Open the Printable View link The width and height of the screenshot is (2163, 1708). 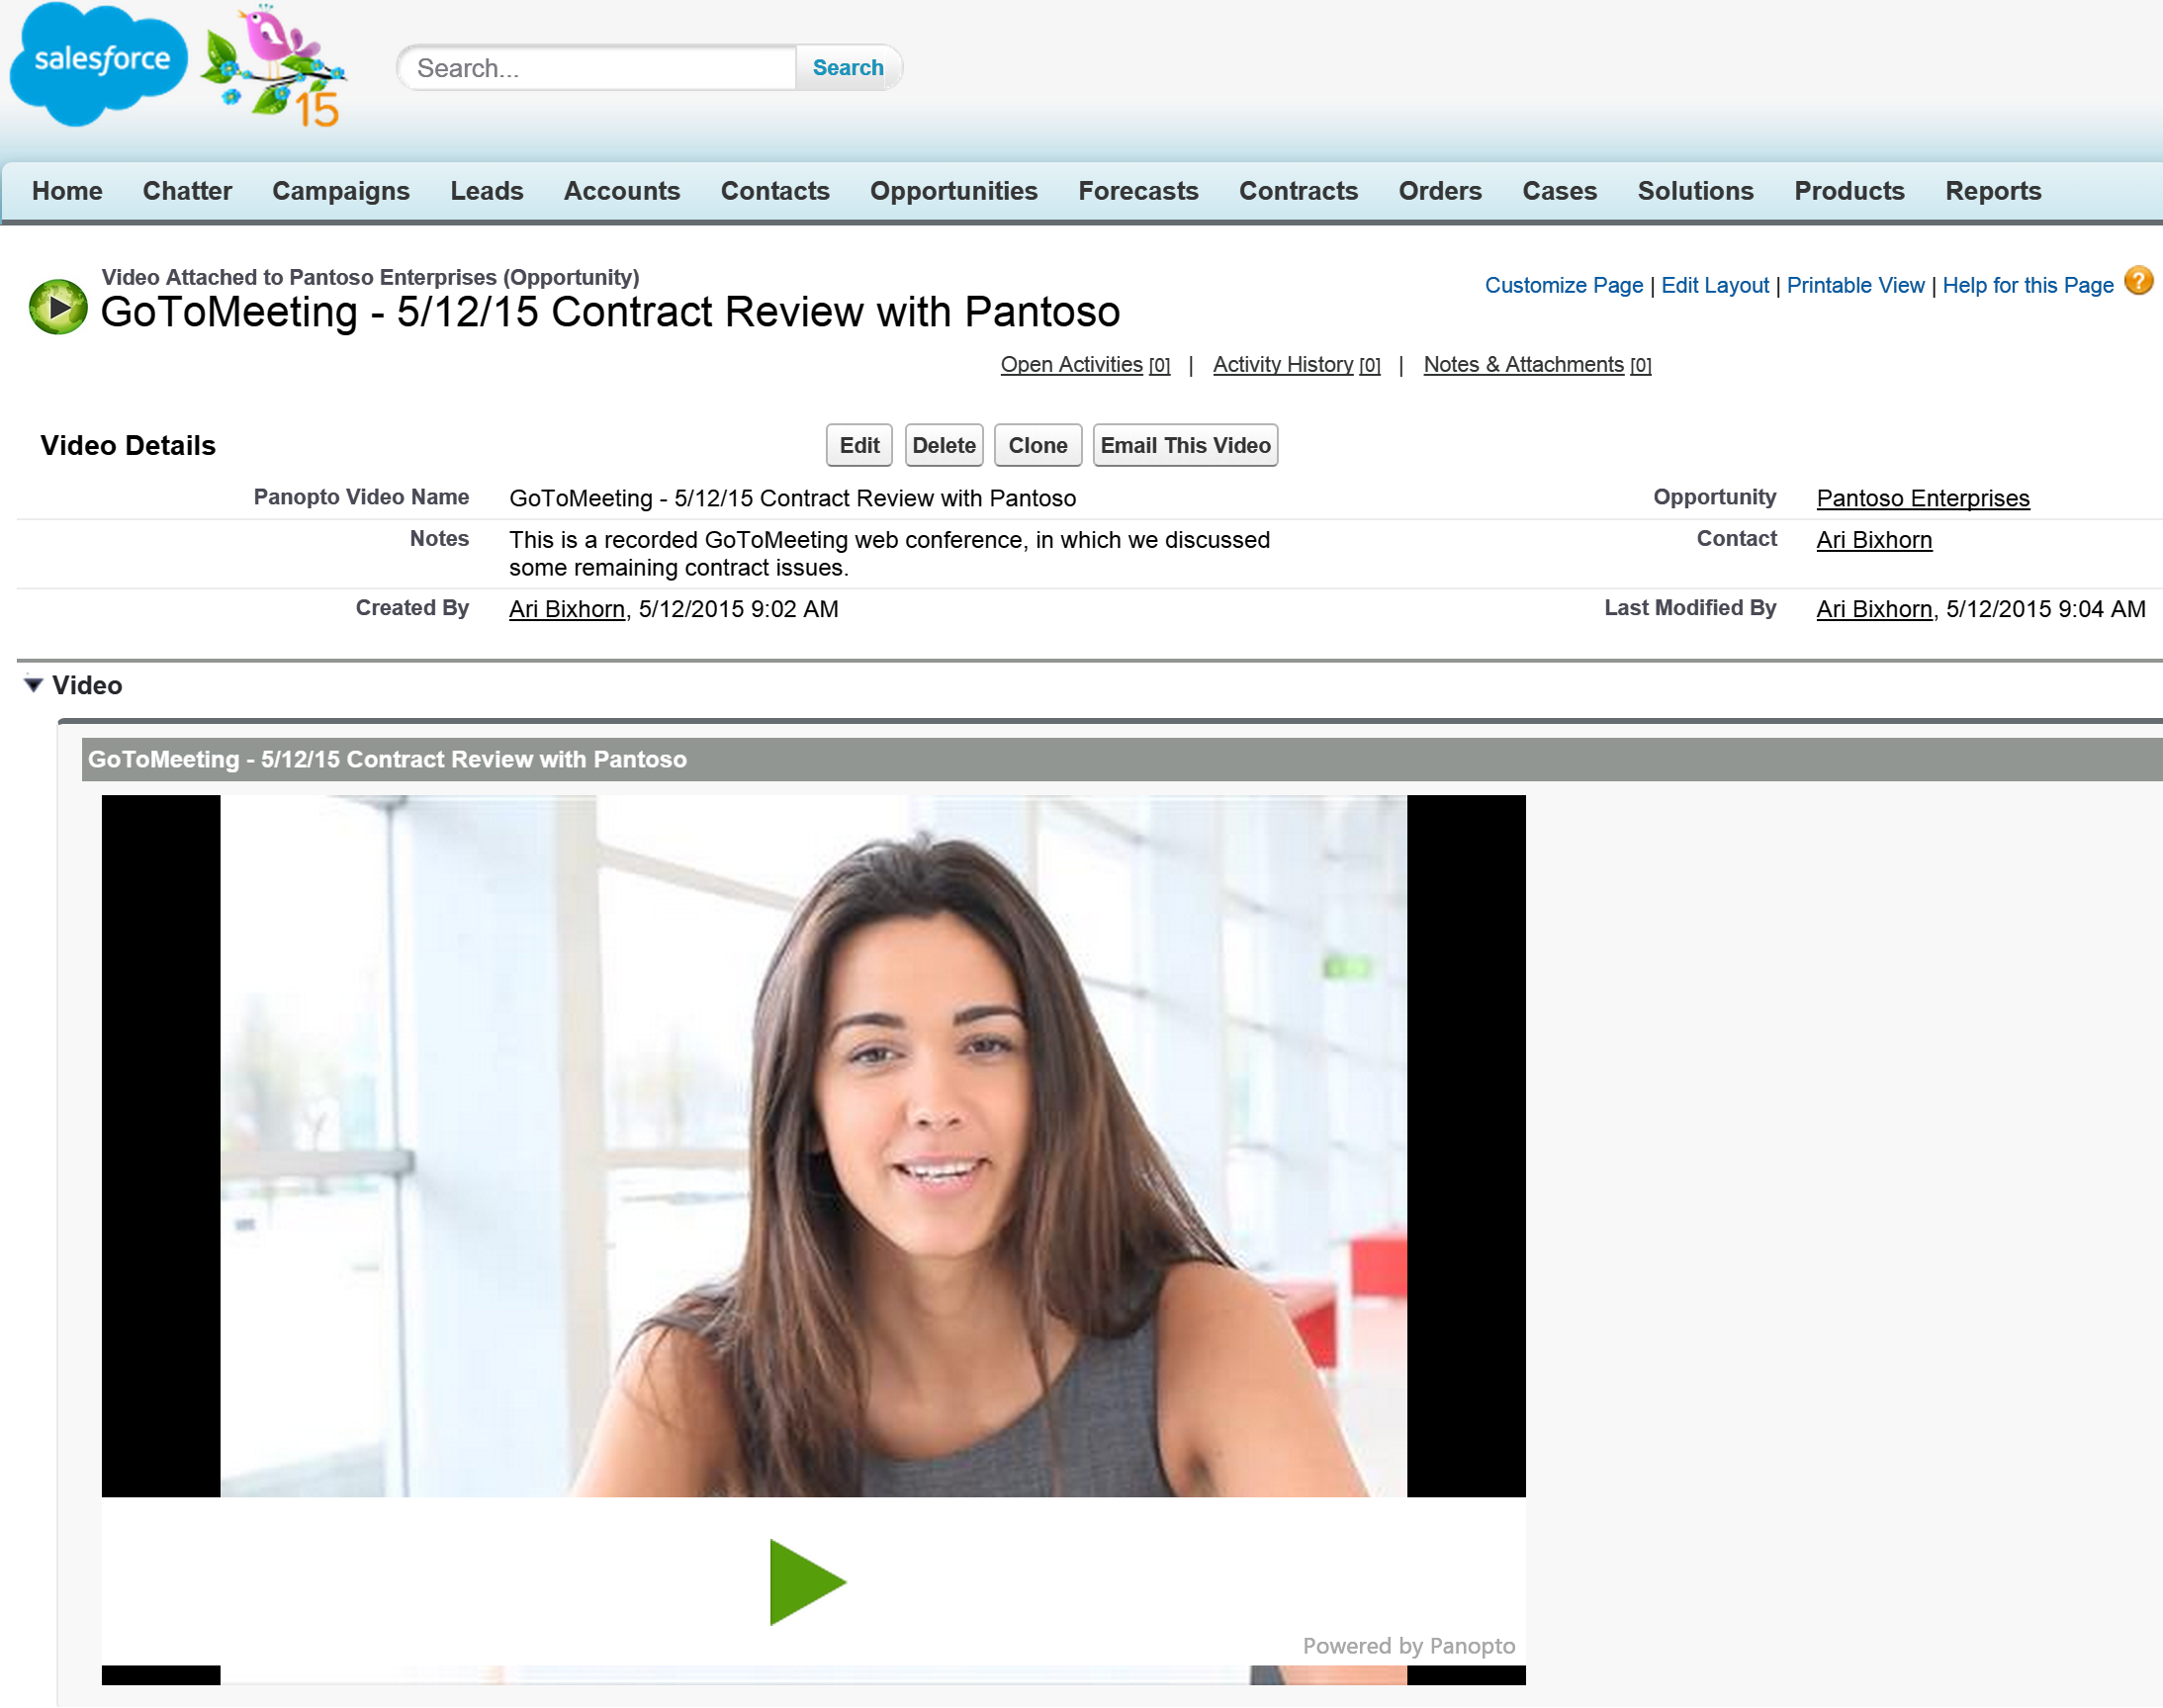[1854, 286]
